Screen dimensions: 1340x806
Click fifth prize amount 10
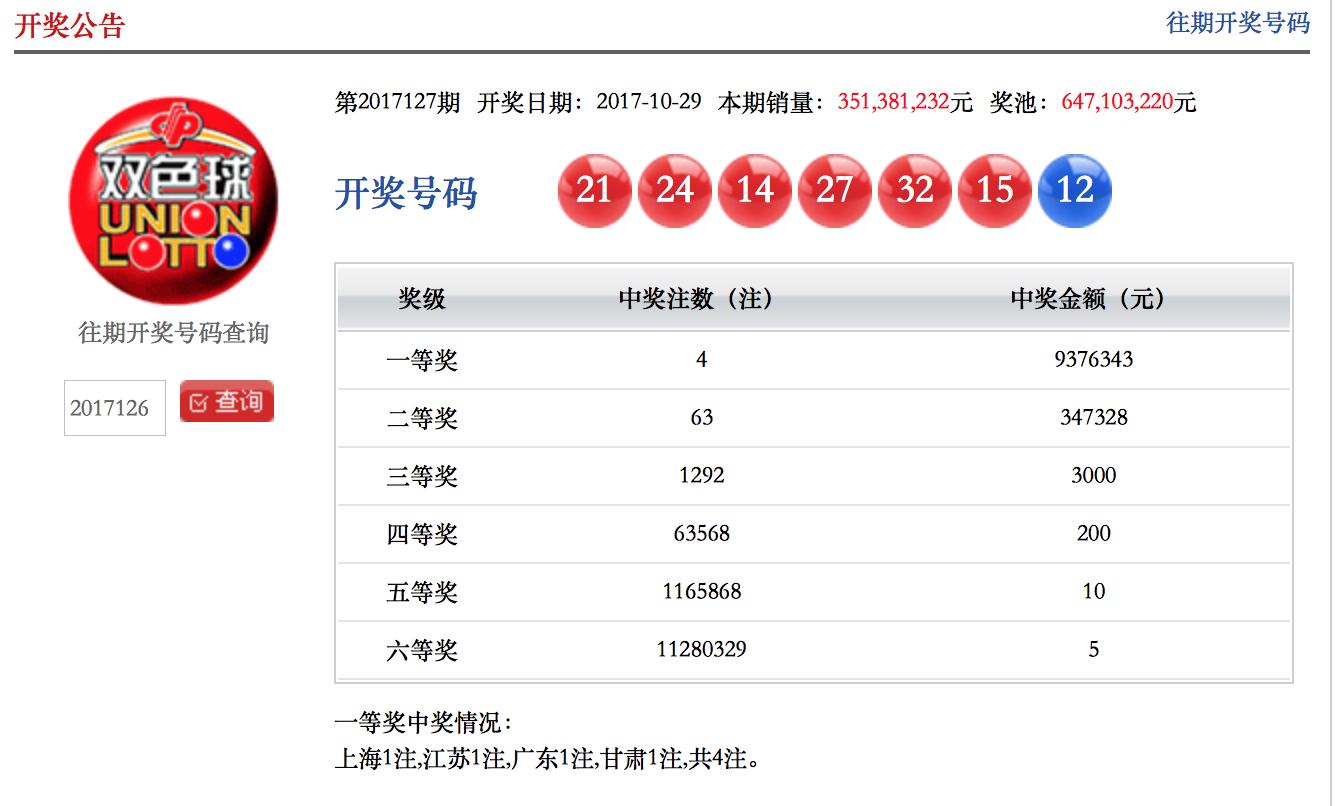coord(1094,591)
